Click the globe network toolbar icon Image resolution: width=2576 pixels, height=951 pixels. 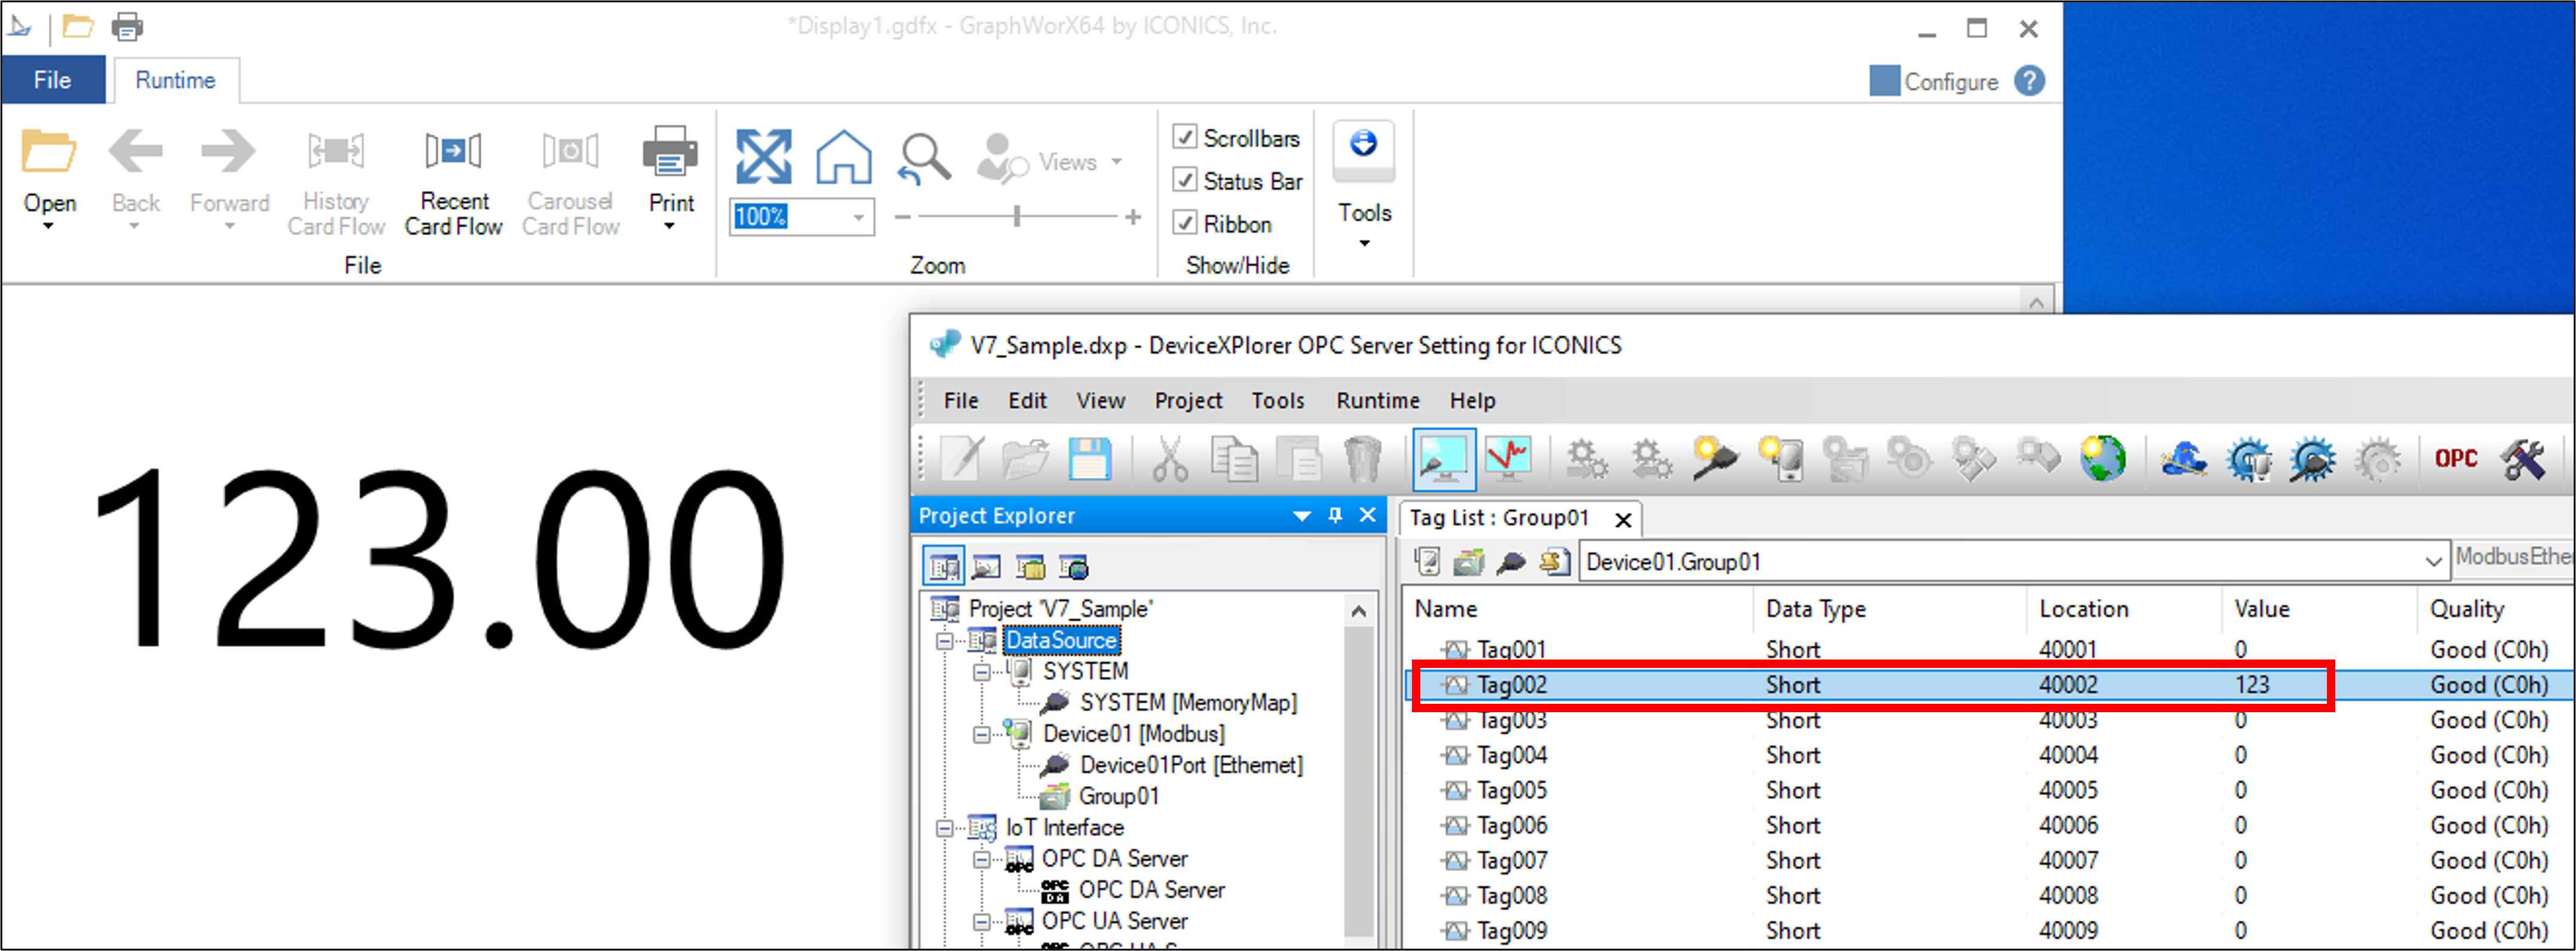(2102, 459)
